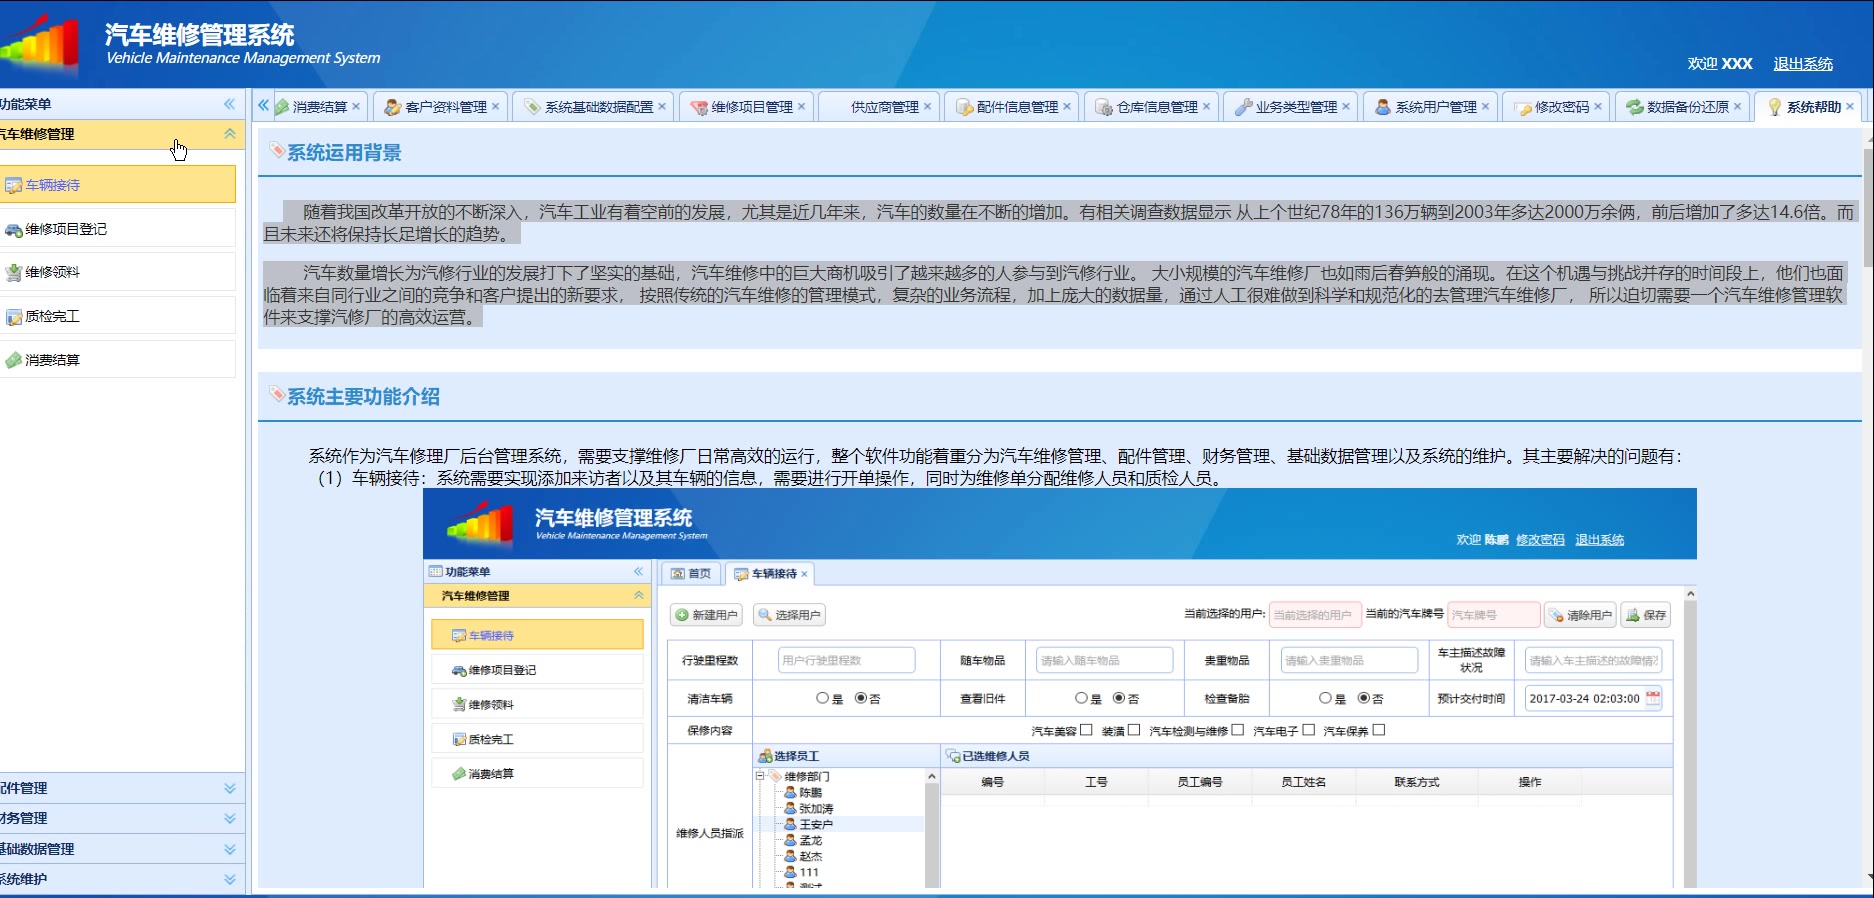Click the 退出系统 link
This screenshot has height=898, width=1874.
(1802, 64)
